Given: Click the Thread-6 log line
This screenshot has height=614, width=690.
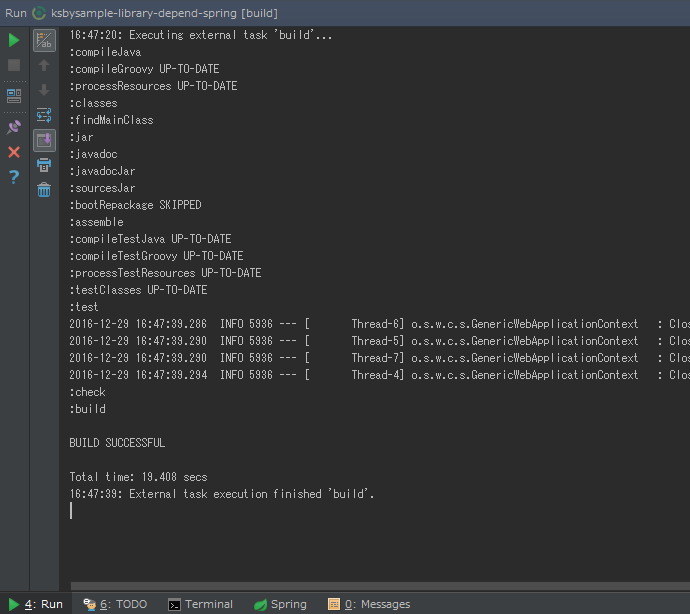Looking at the screenshot, I should 379,324.
